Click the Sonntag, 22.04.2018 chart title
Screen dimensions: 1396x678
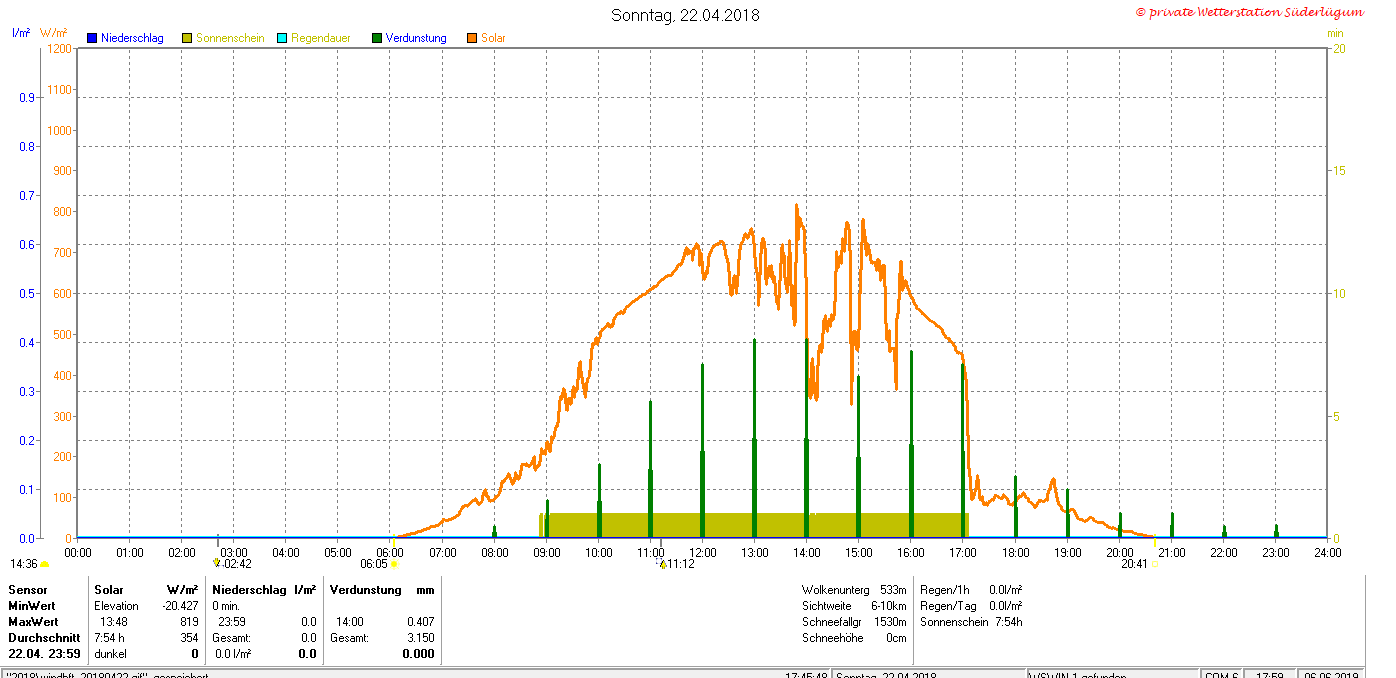tap(685, 15)
